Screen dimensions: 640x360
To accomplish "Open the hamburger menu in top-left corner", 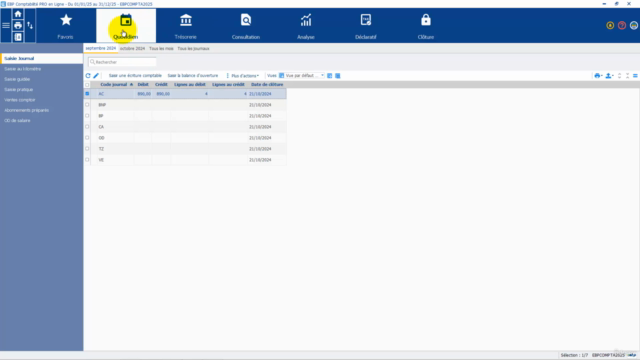I will [x=6, y=25].
